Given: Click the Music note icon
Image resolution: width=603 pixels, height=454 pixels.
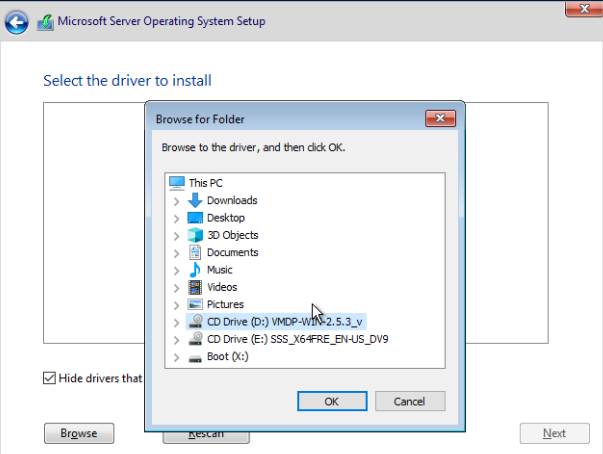Looking at the screenshot, I should click(x=195, y=270).
